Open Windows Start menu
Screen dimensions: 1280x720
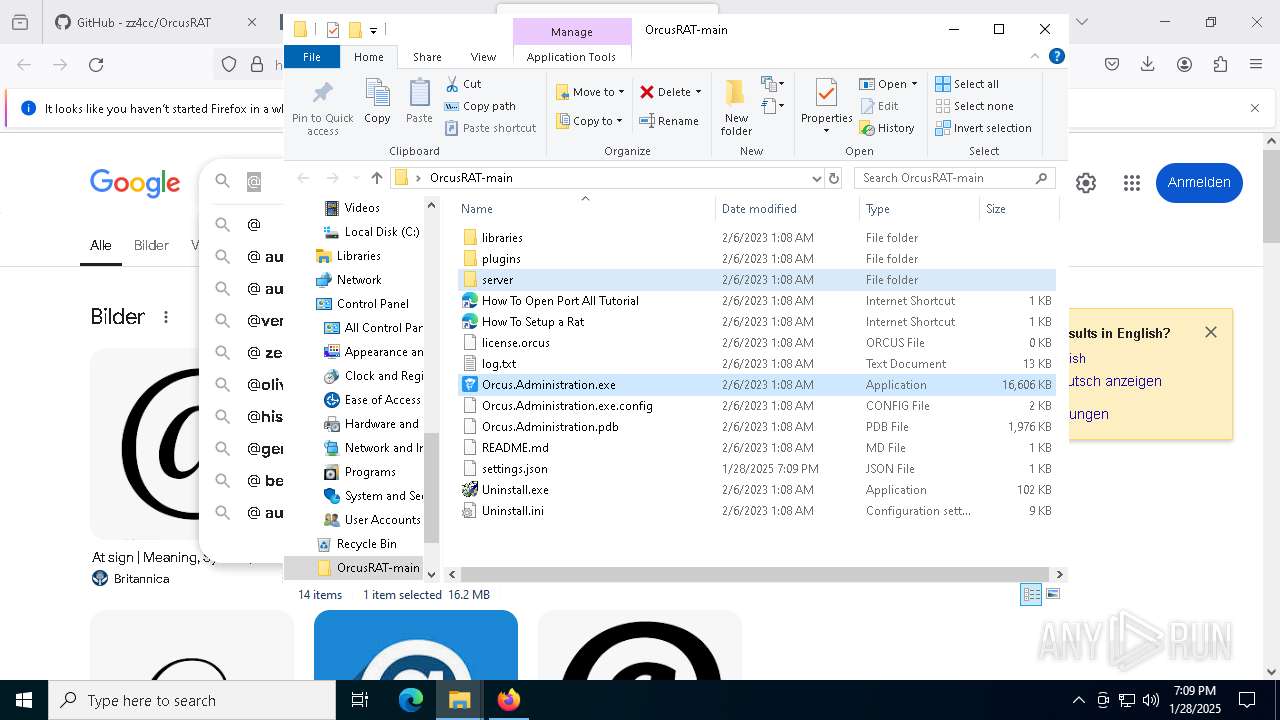coord(24,700)
